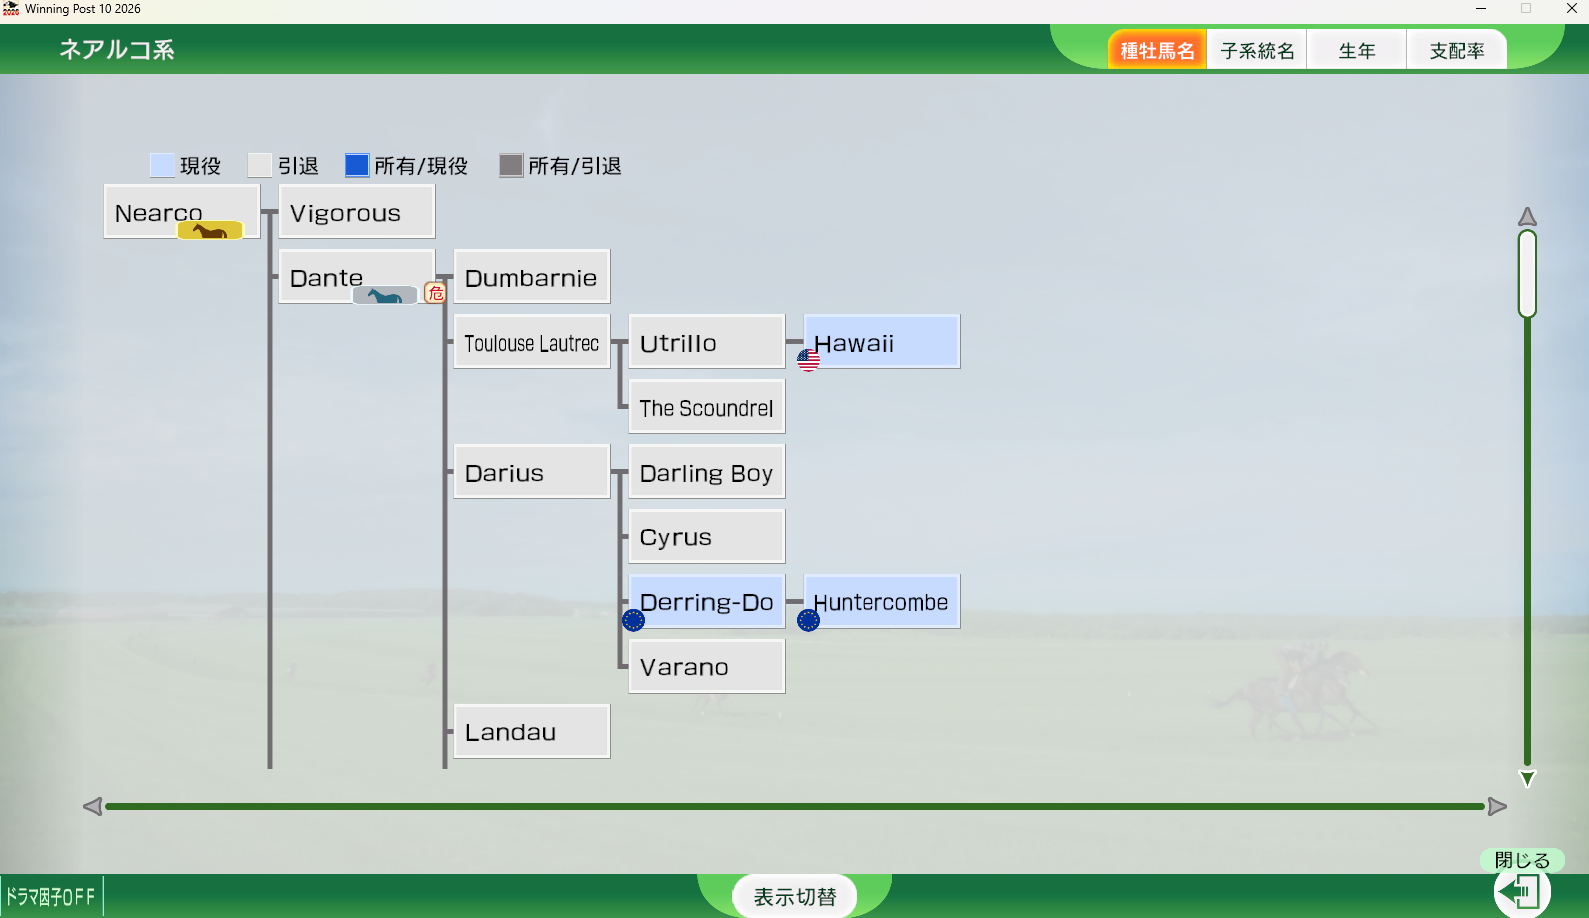Select the Utrillo node
1589x918 pixels.
click(x=707, y=341)
